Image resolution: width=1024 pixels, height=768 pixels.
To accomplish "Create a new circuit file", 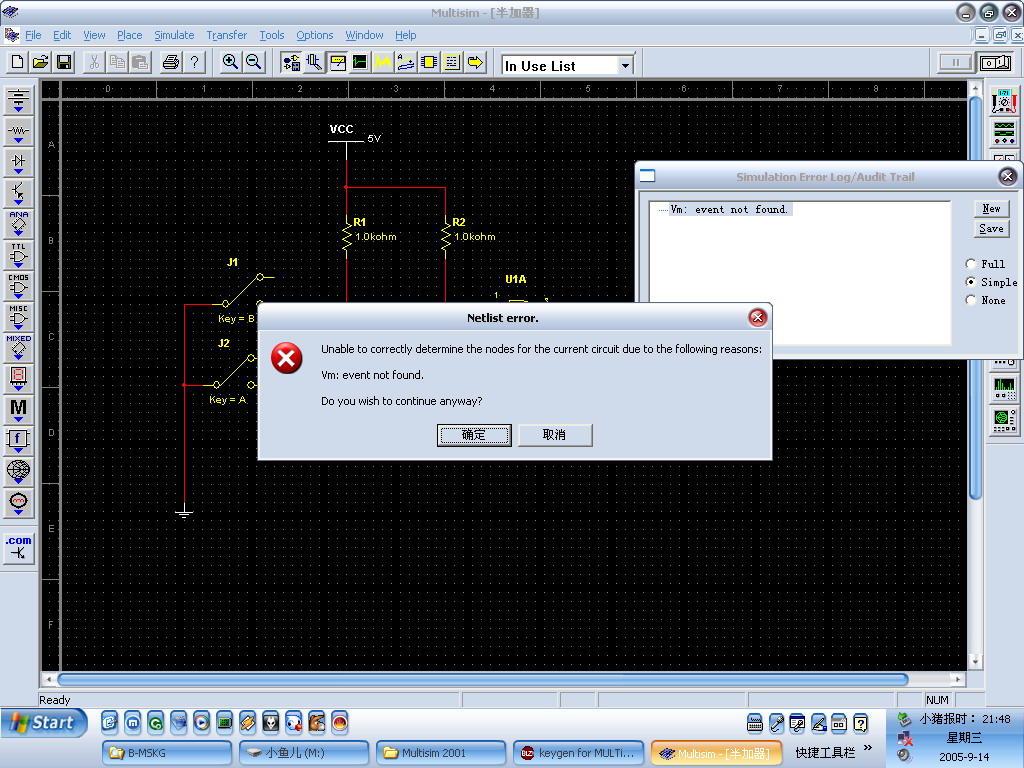I will [x=18, y=63].
